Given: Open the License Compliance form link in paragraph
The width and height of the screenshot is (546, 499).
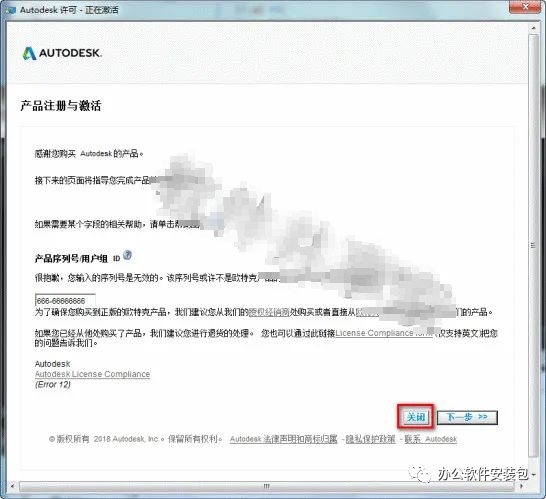Looking at the screenshot, I should click(384, 333).
